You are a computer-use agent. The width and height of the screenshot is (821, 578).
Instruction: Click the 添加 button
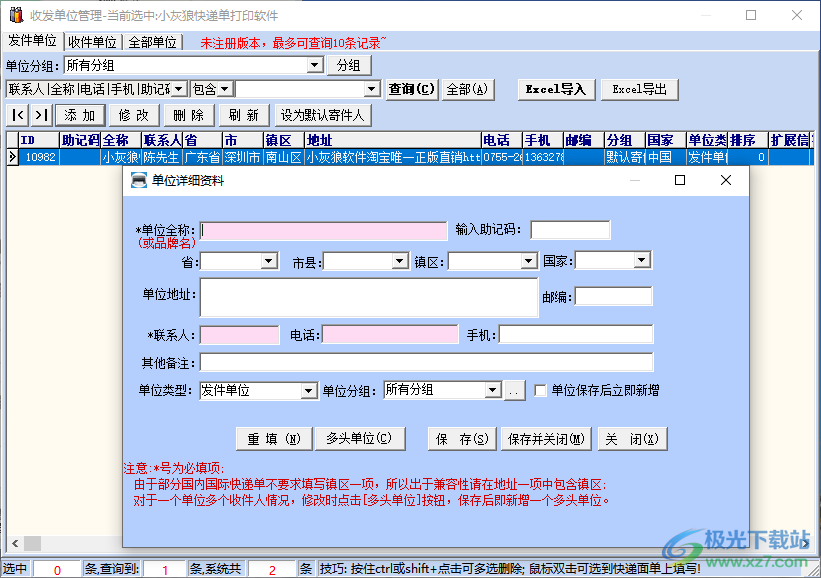[x=81, y=115]
